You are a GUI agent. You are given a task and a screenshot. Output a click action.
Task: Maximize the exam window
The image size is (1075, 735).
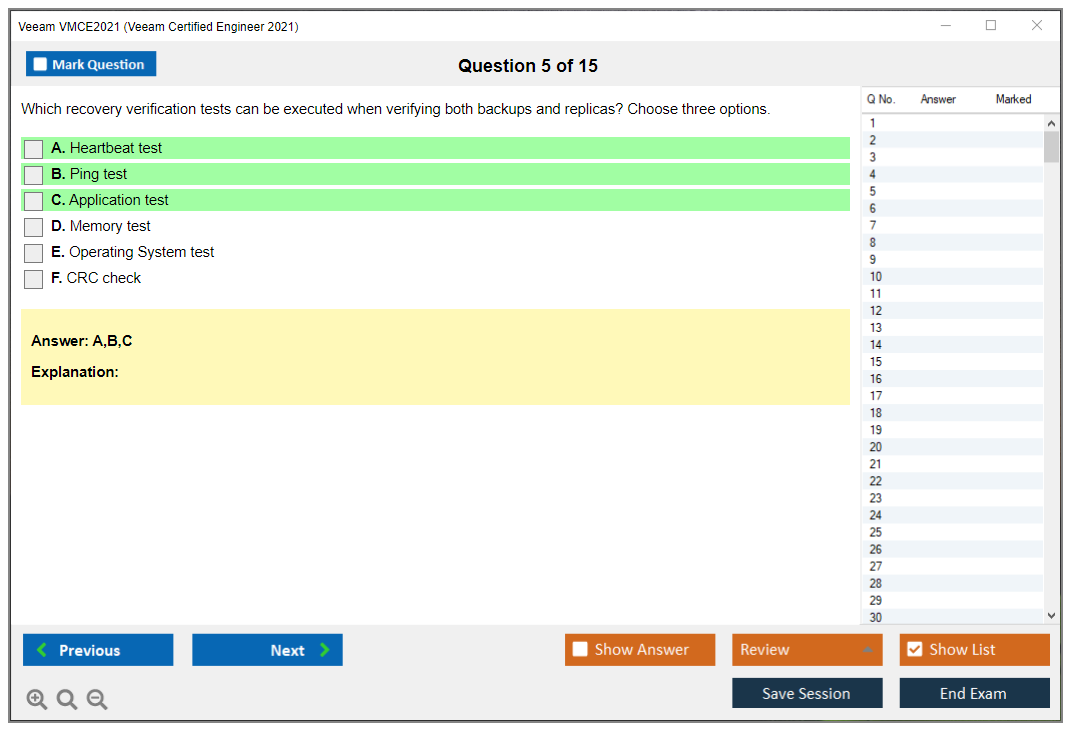tap(991, 26)
